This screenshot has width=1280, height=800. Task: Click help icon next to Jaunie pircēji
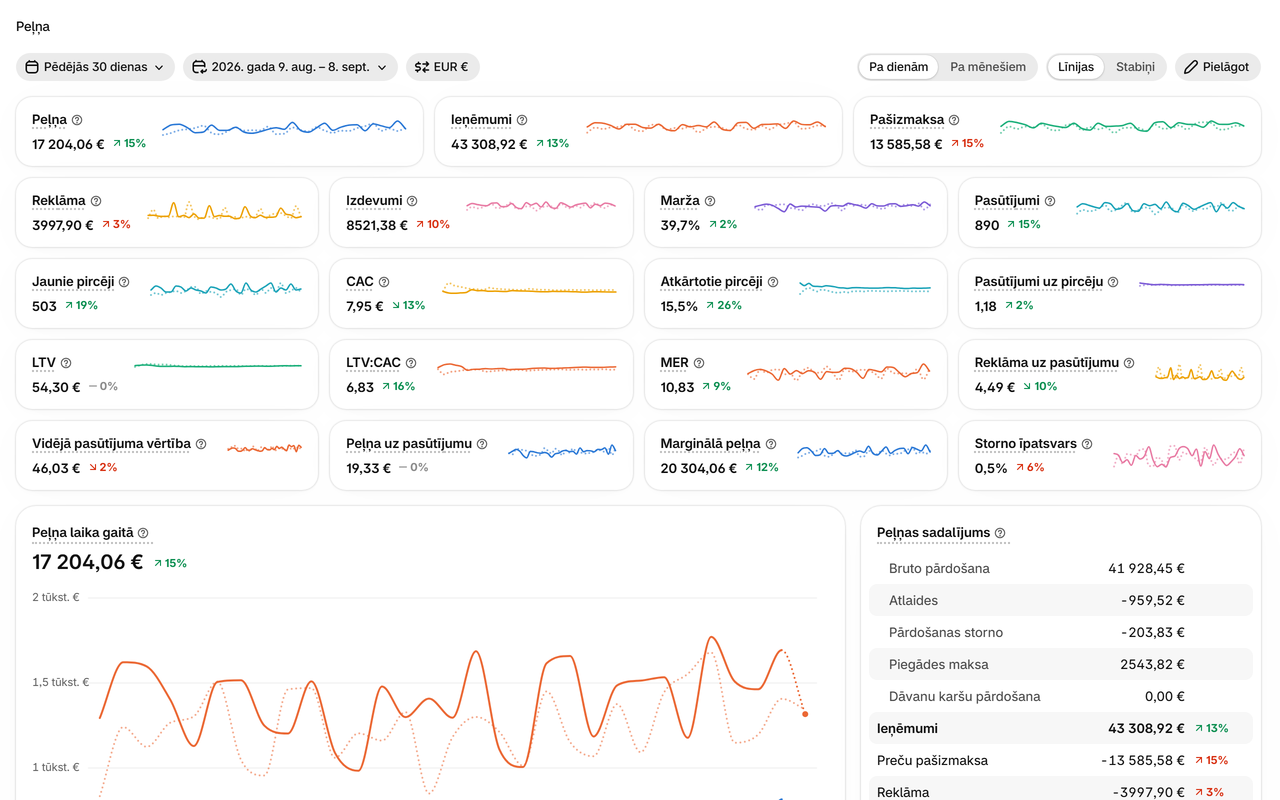click(124, 282)
